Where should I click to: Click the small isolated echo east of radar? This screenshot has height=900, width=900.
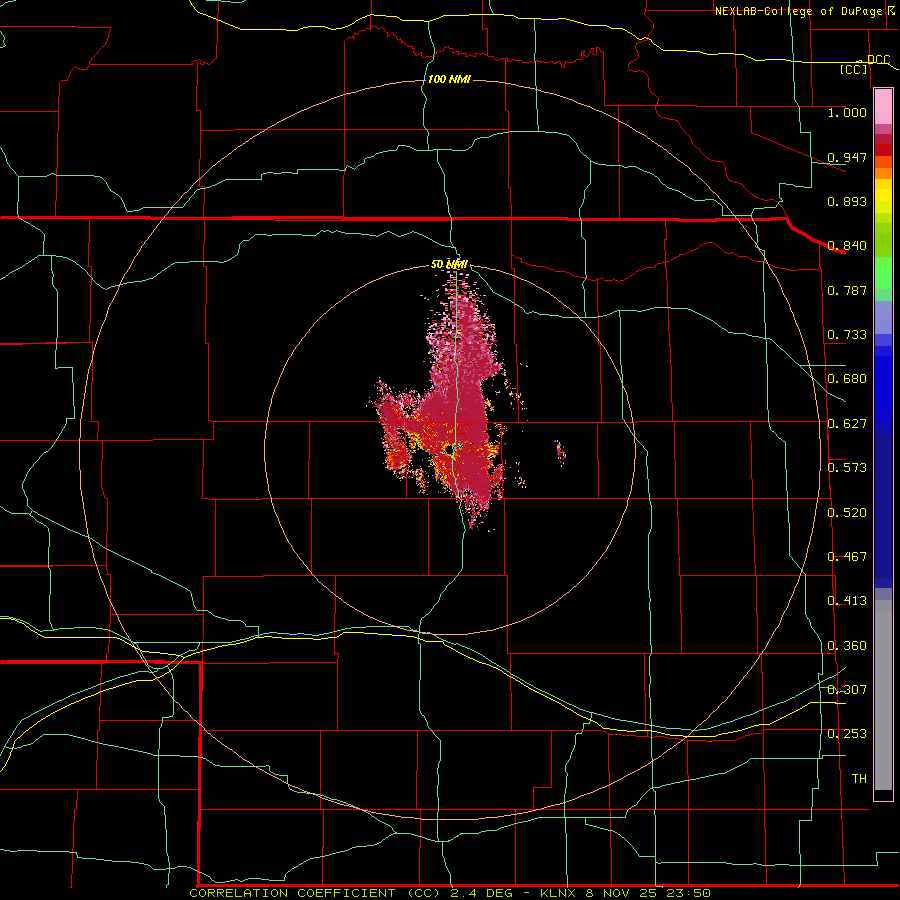pos(560,452)
